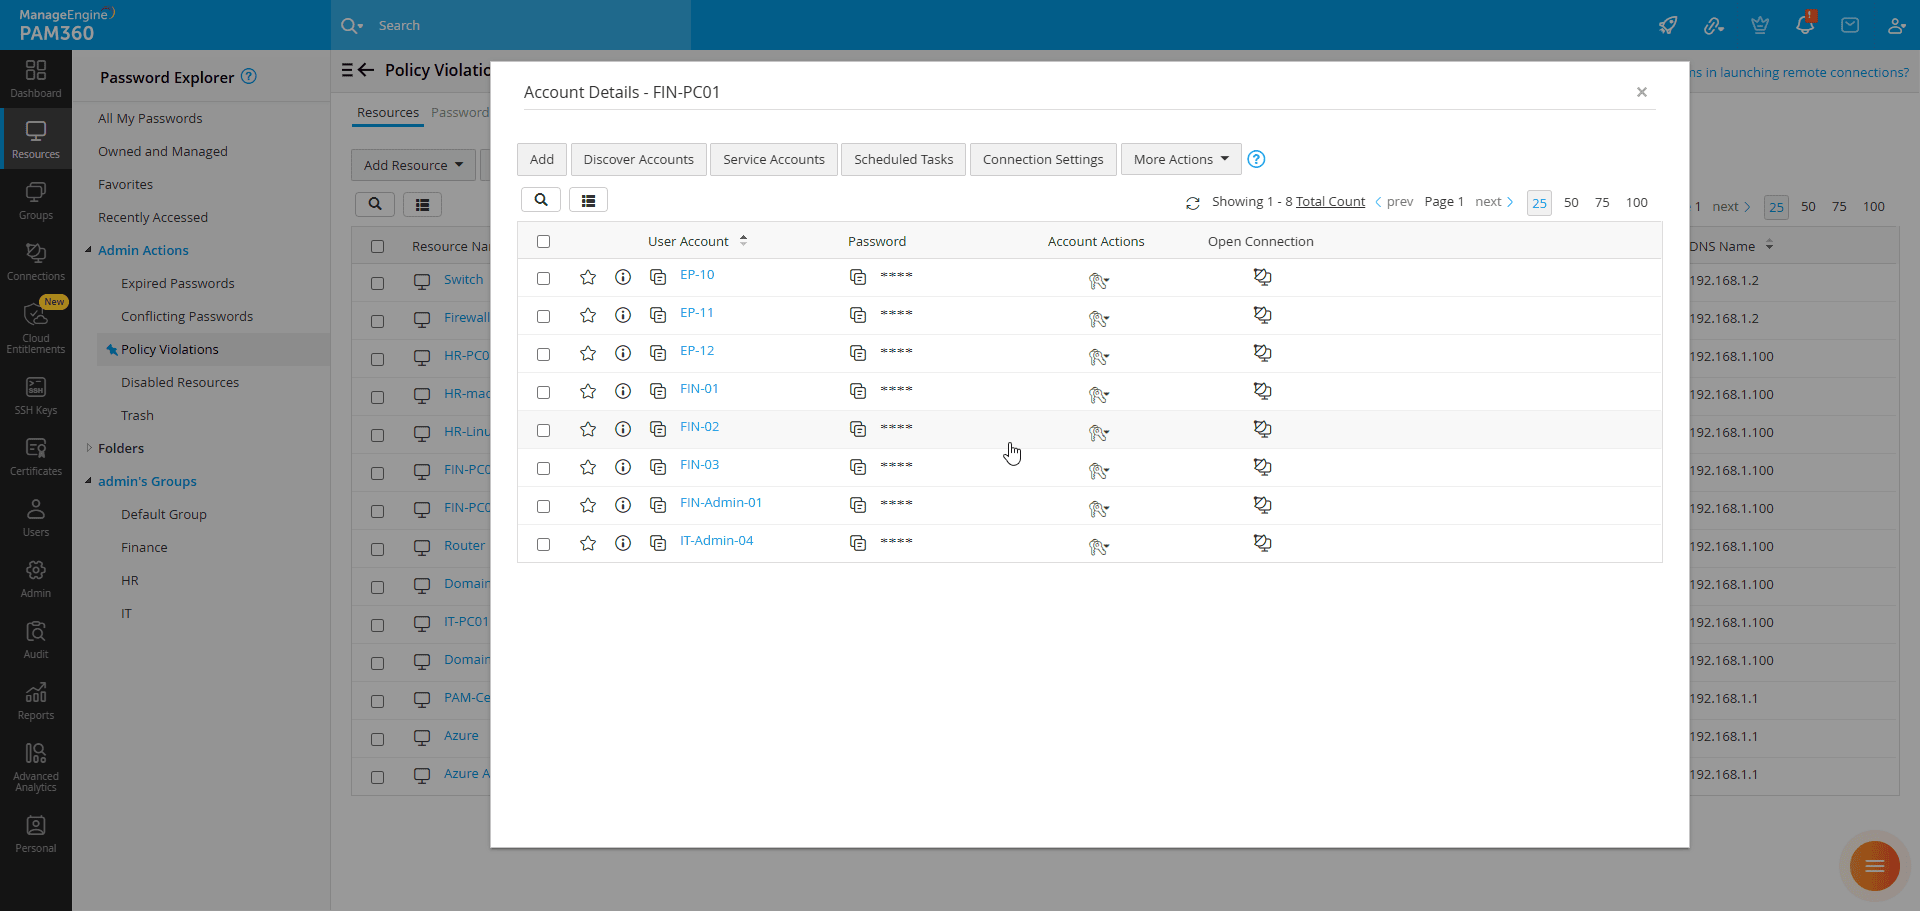Star the EP-10 account as favorite

(588, 277)
